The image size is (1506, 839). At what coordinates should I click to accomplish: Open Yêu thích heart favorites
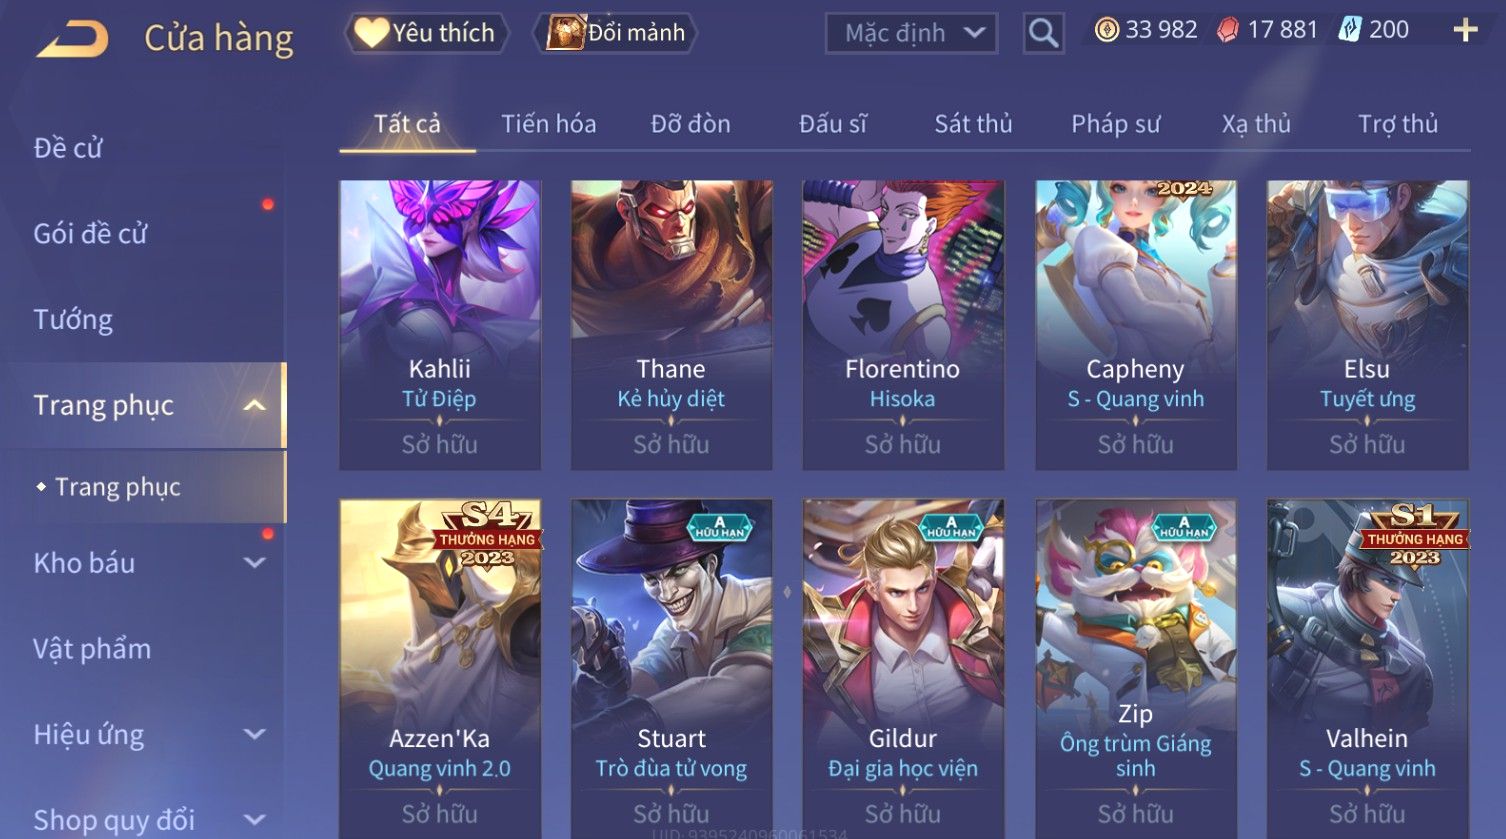click(426, 33)
